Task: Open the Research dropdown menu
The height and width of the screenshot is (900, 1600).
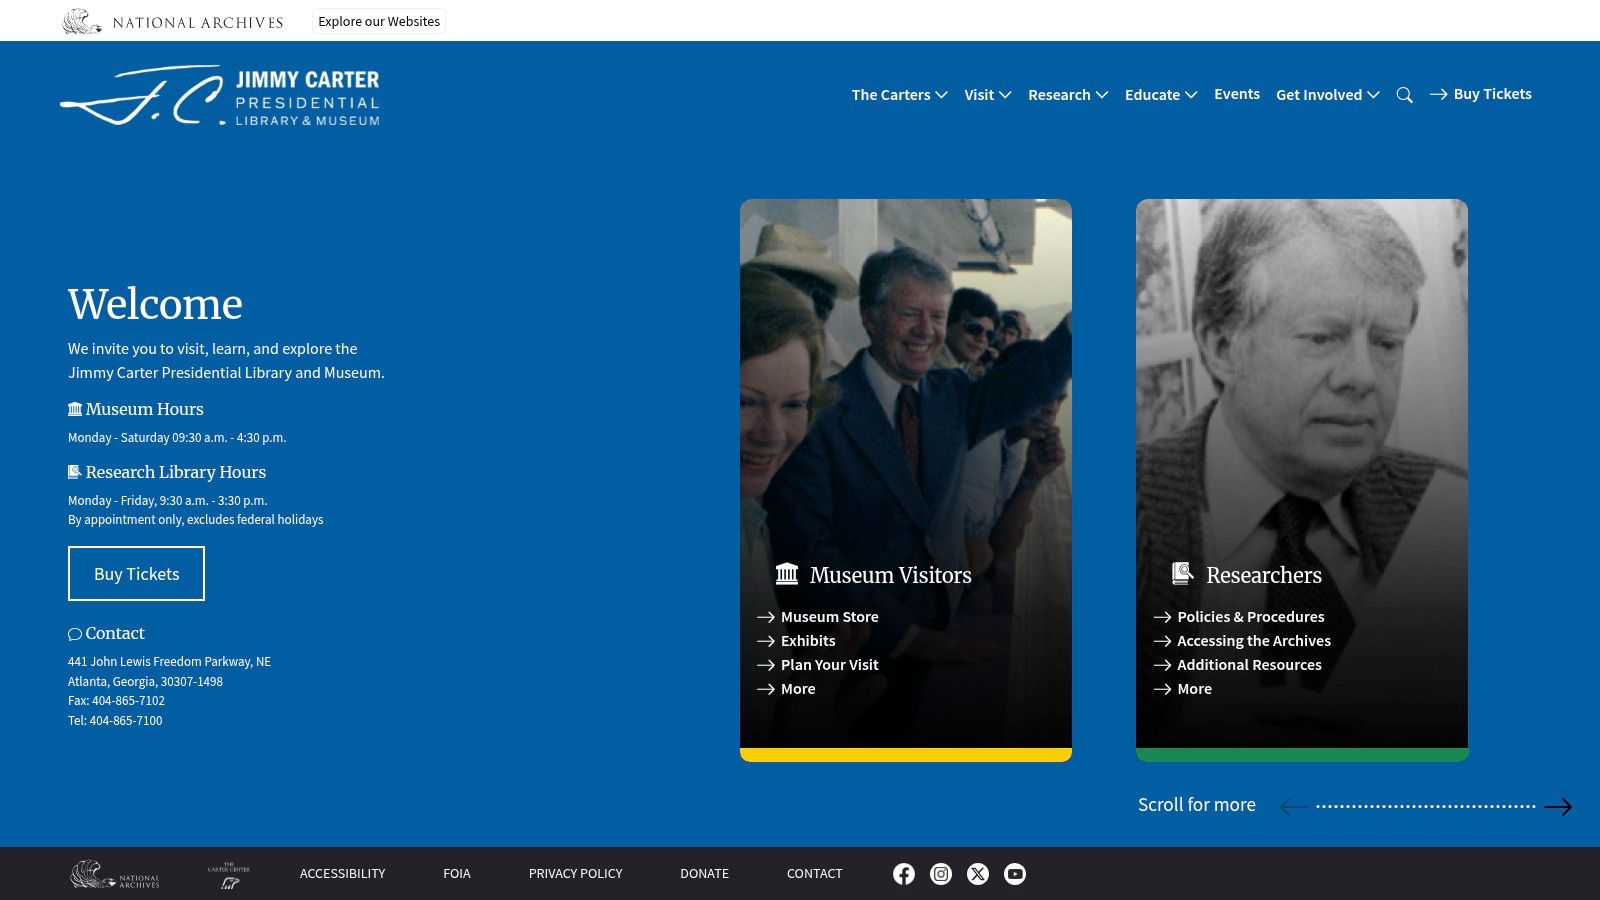Action: pyautogui.click(x=1068, y=95)
